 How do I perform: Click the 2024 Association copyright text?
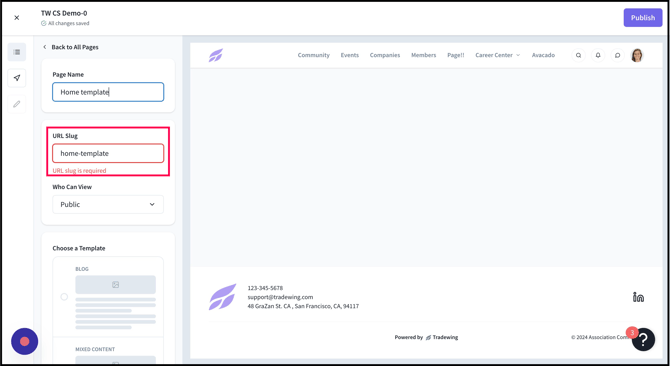click(600, 337)
